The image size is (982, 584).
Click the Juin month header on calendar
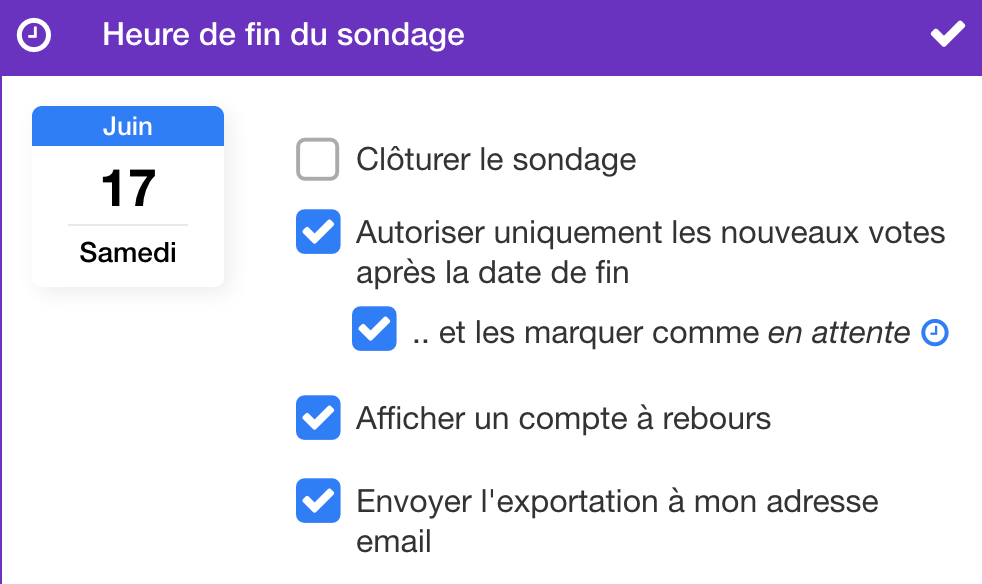(x=128, y=127)
